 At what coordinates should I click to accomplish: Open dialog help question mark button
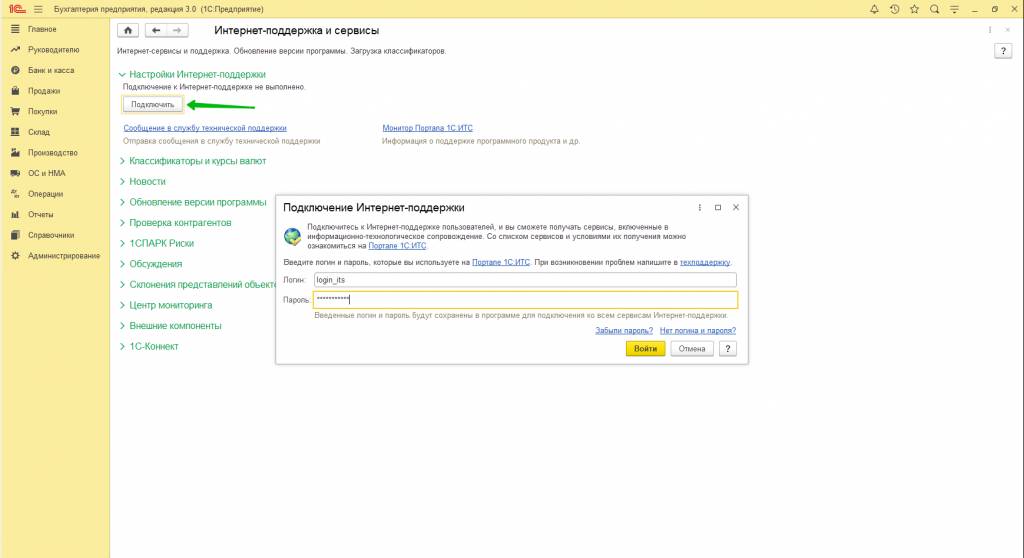pyautogui.click(x=728, y=349)
